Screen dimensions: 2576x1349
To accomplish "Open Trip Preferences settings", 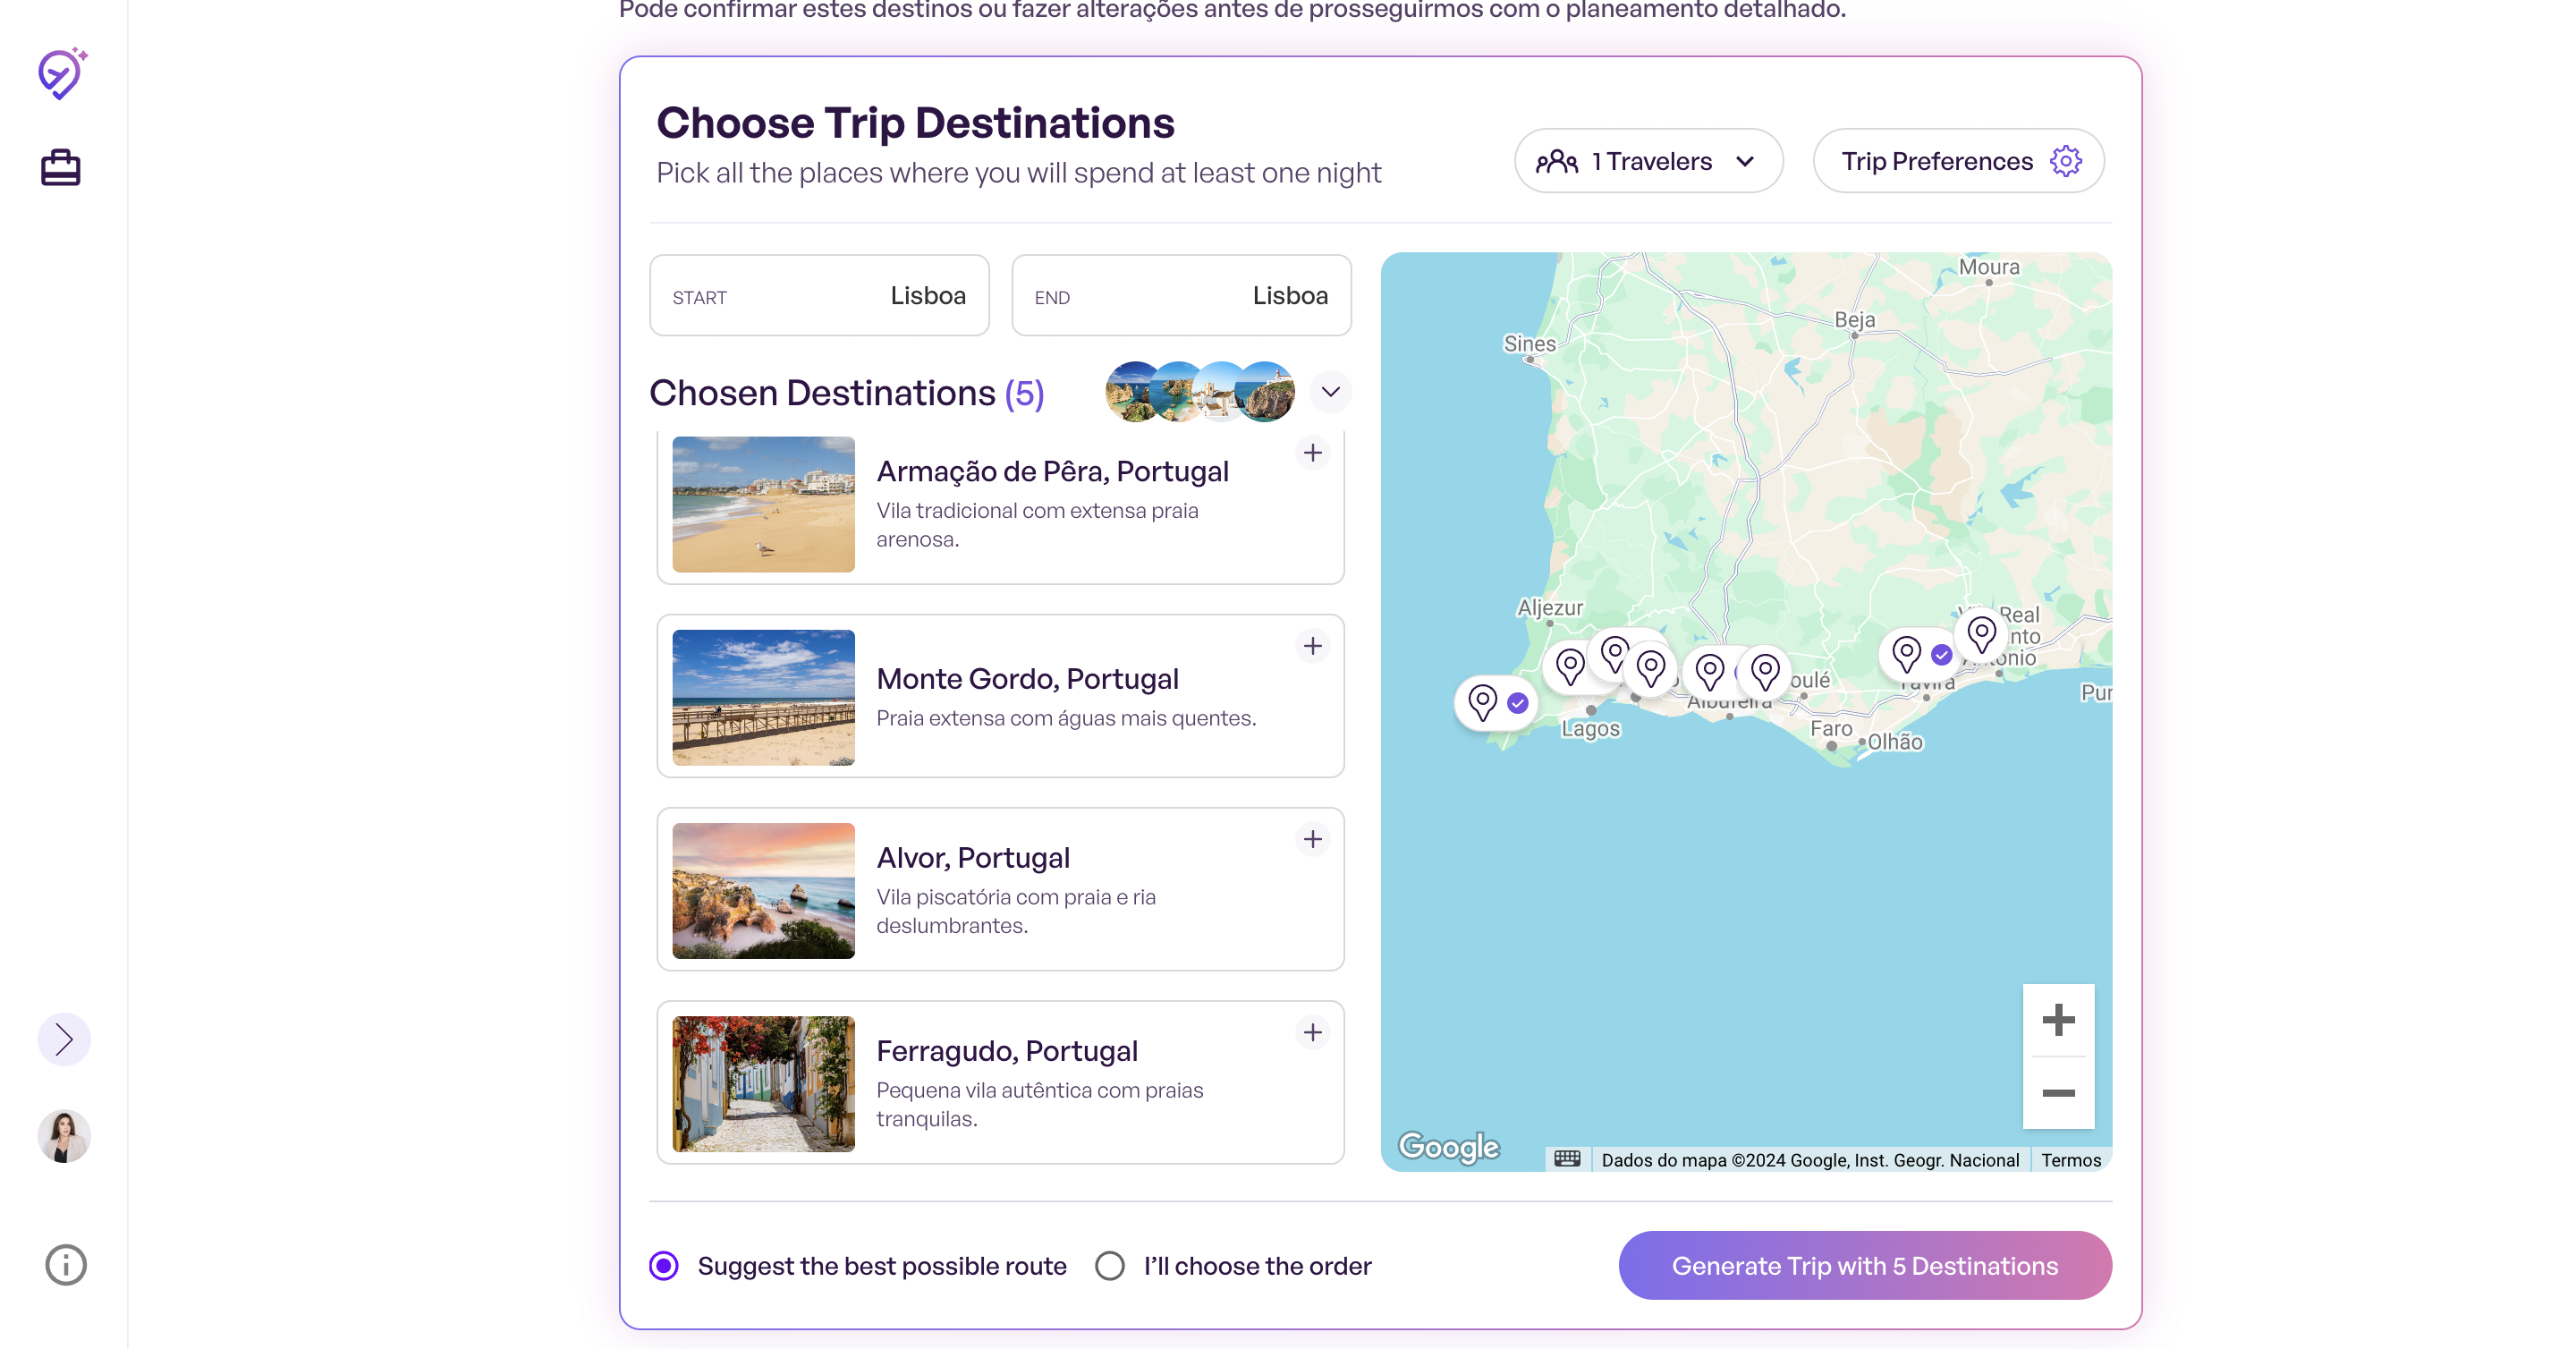I will pos(1957,161).
